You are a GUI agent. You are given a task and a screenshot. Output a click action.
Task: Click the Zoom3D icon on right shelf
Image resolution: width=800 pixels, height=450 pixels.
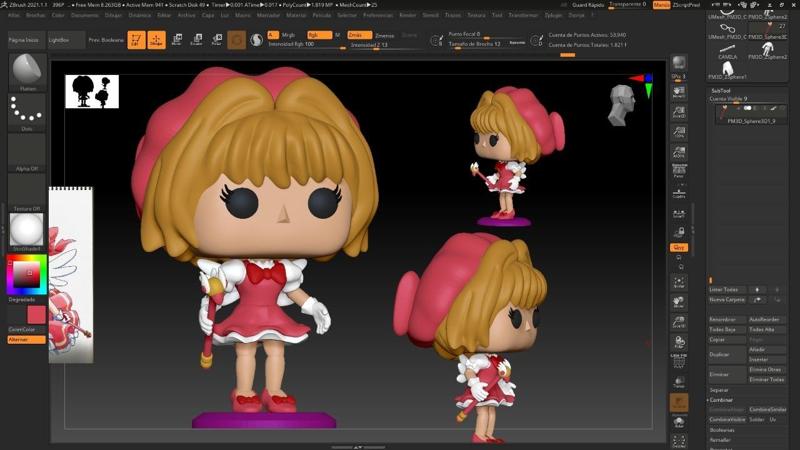pos(679,322)
